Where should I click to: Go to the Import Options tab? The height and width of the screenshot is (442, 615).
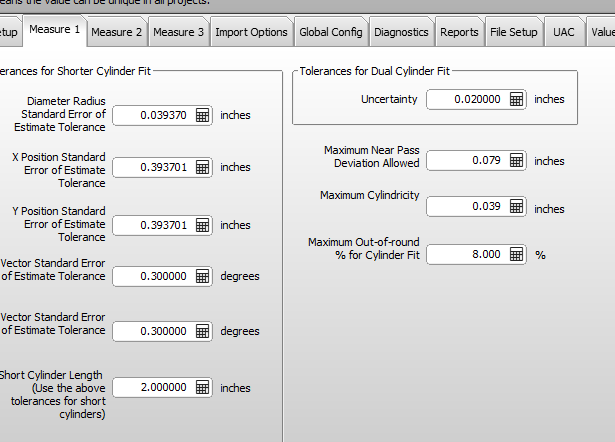[x=251, y=32]
